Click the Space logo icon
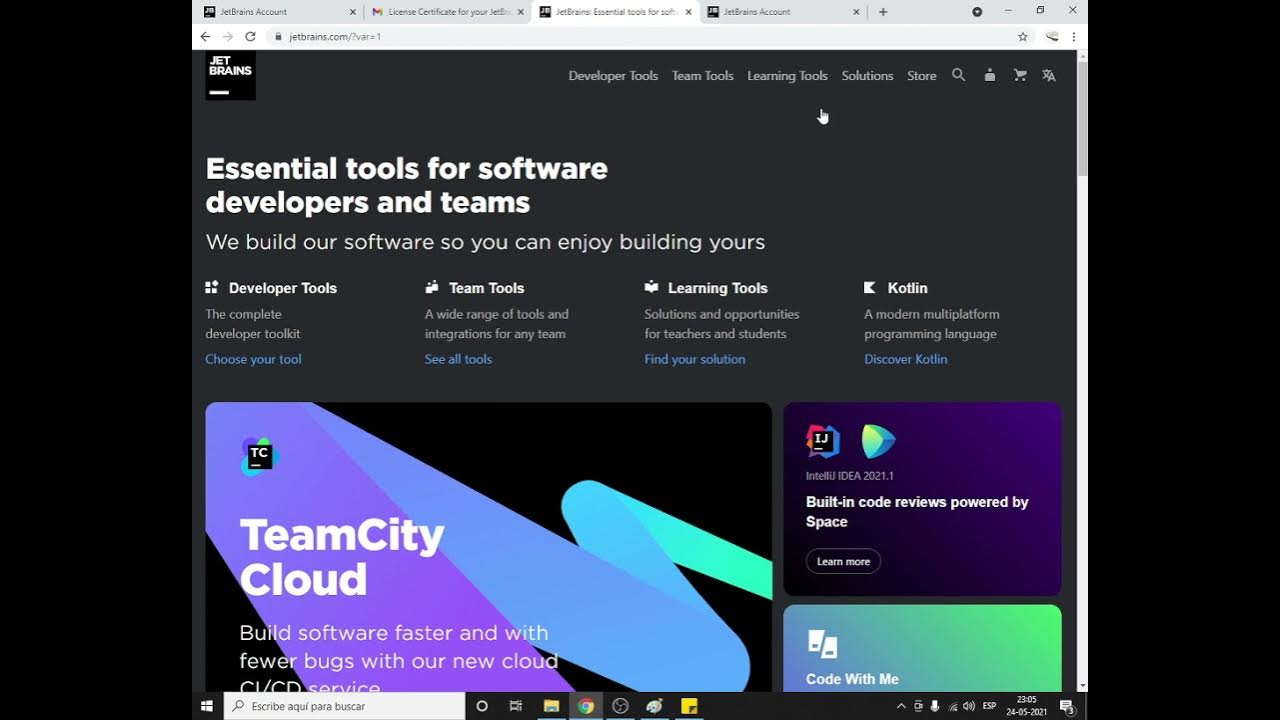The image size is (1280, 720). [x=878, y=441]
